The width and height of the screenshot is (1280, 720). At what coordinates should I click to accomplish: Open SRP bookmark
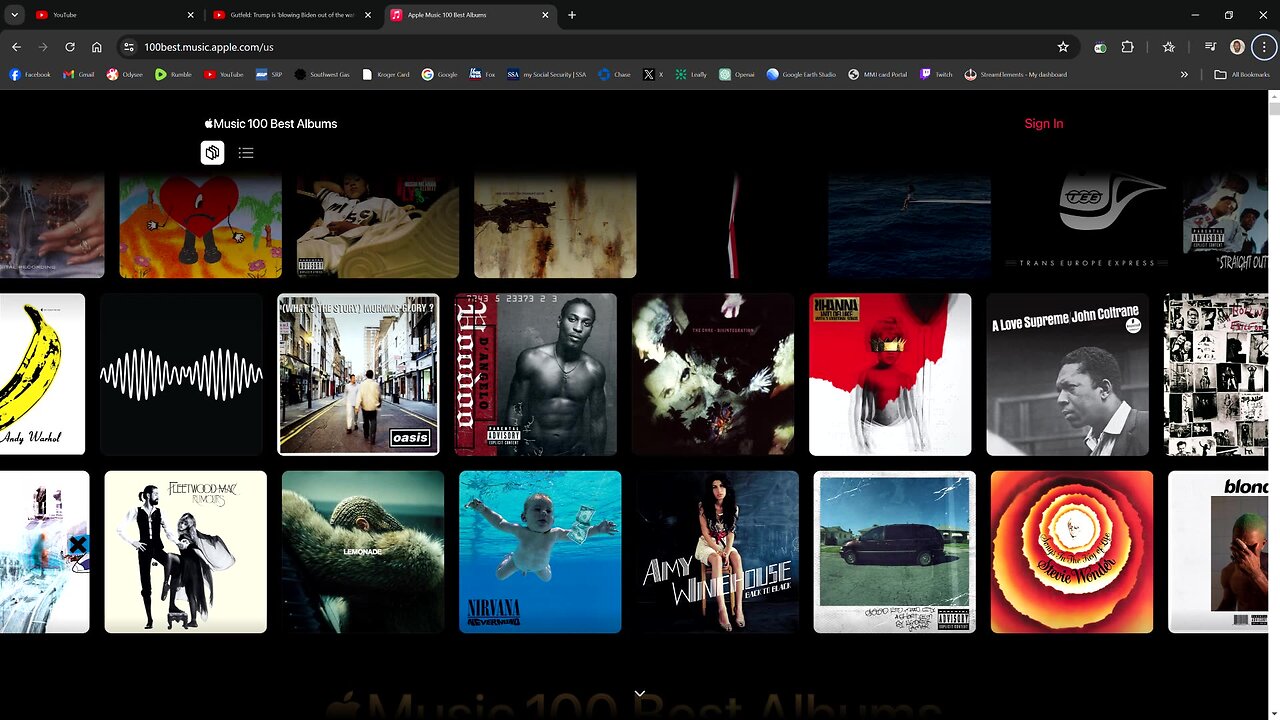pos(269,74)
